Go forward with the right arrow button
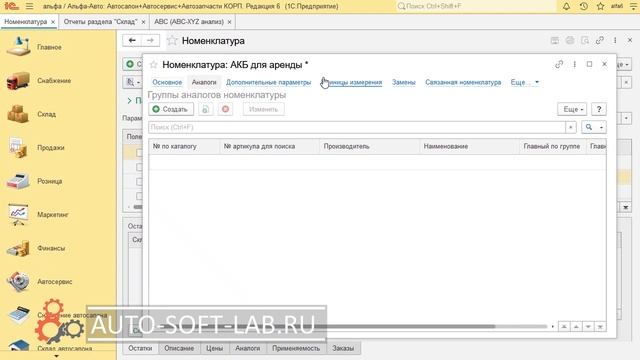 tap(150, 40)
